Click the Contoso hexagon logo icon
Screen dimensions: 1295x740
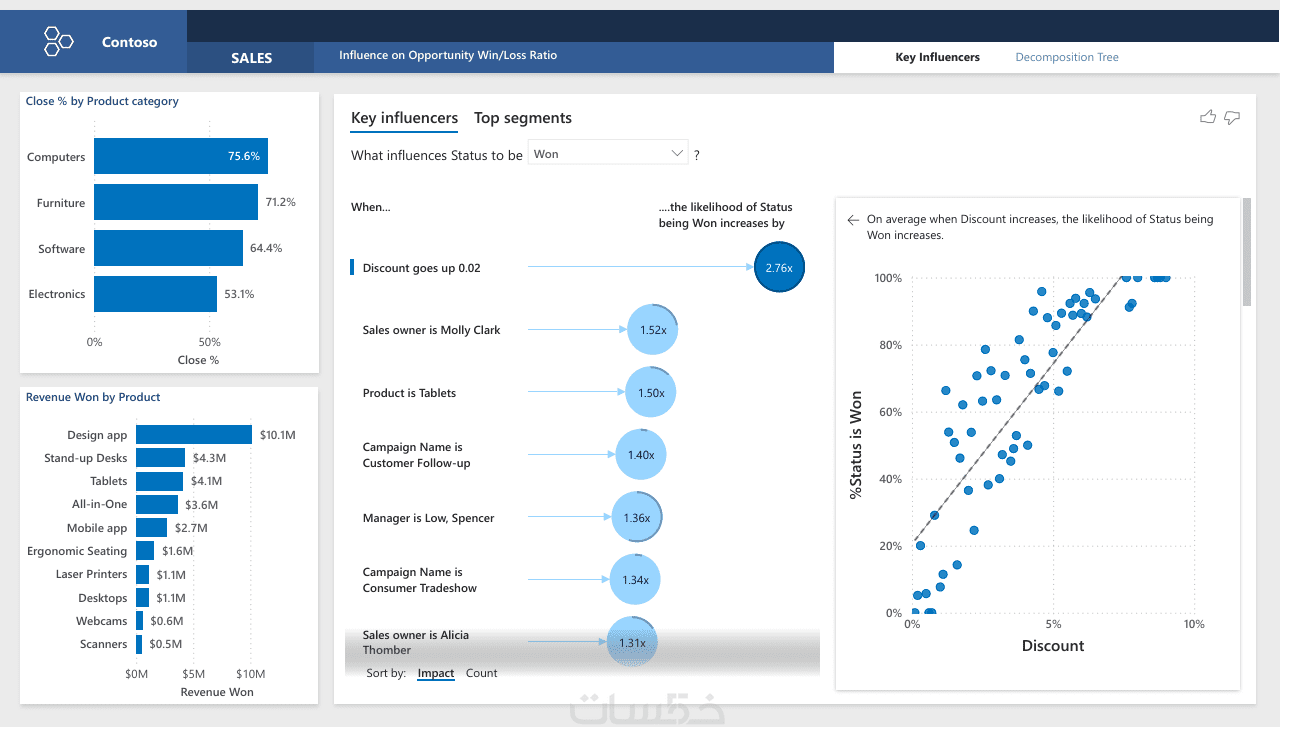coord(59,41)
